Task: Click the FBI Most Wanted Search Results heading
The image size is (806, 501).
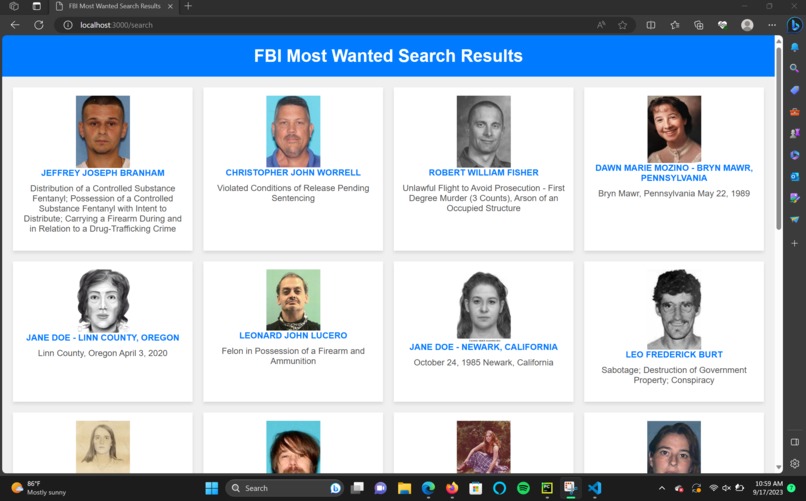Action: (x=388, y=55)
